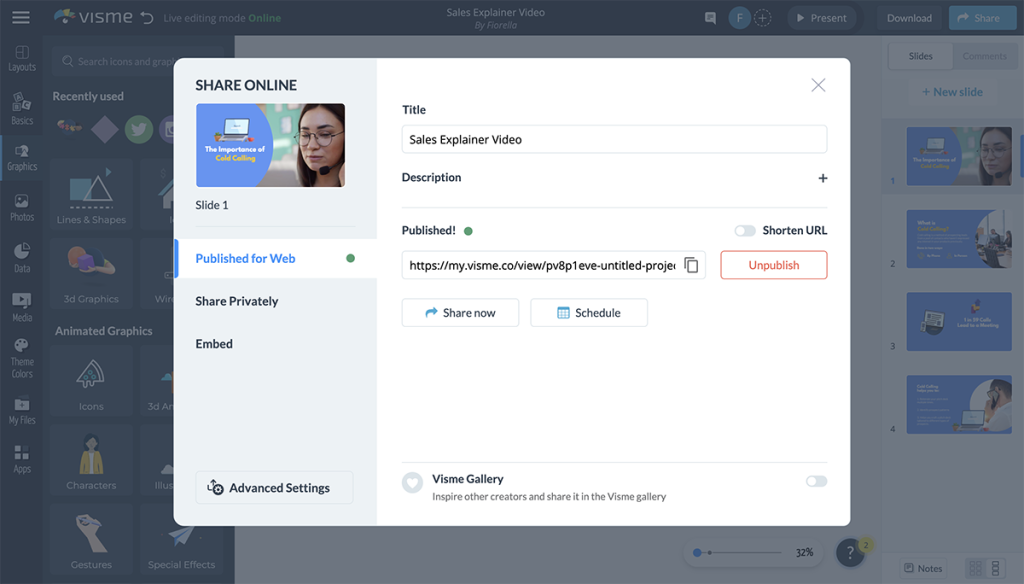Select the Share Privately tab

pyautogui.click(x=237, y=301)
